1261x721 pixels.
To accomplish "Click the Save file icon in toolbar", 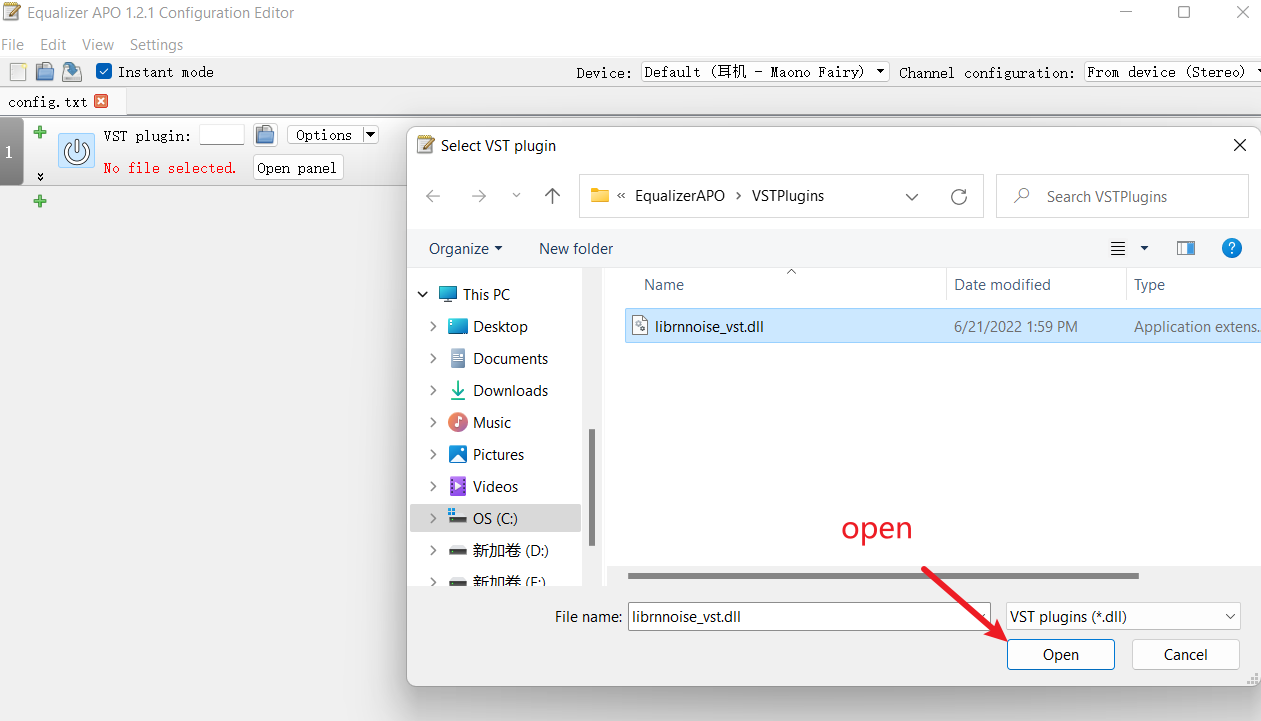I will [x=72, y=72].
